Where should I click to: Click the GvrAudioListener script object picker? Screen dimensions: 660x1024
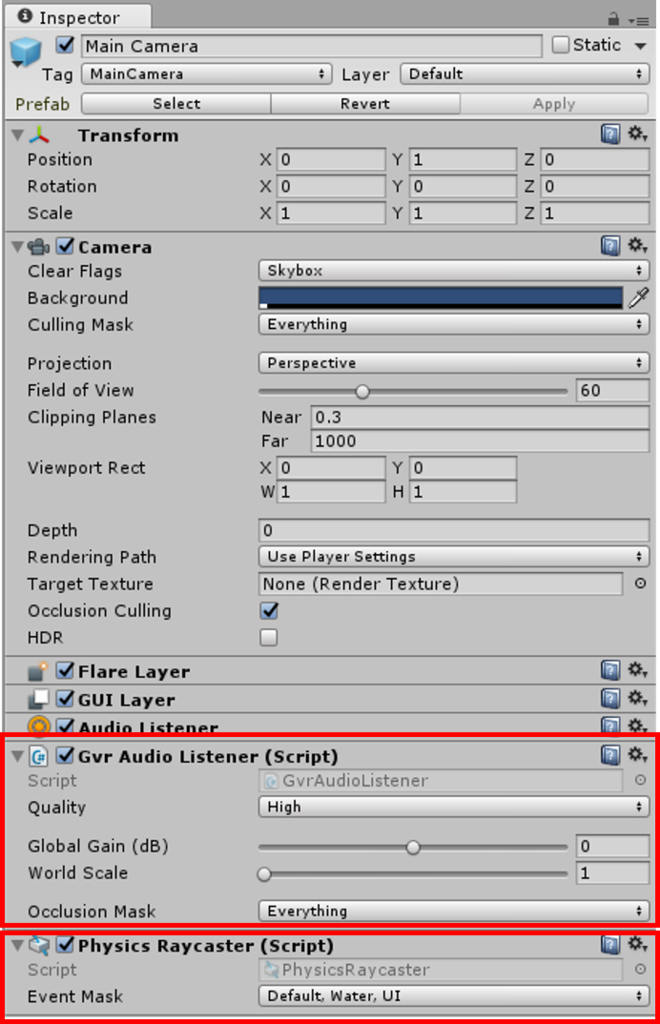point(640,780)
